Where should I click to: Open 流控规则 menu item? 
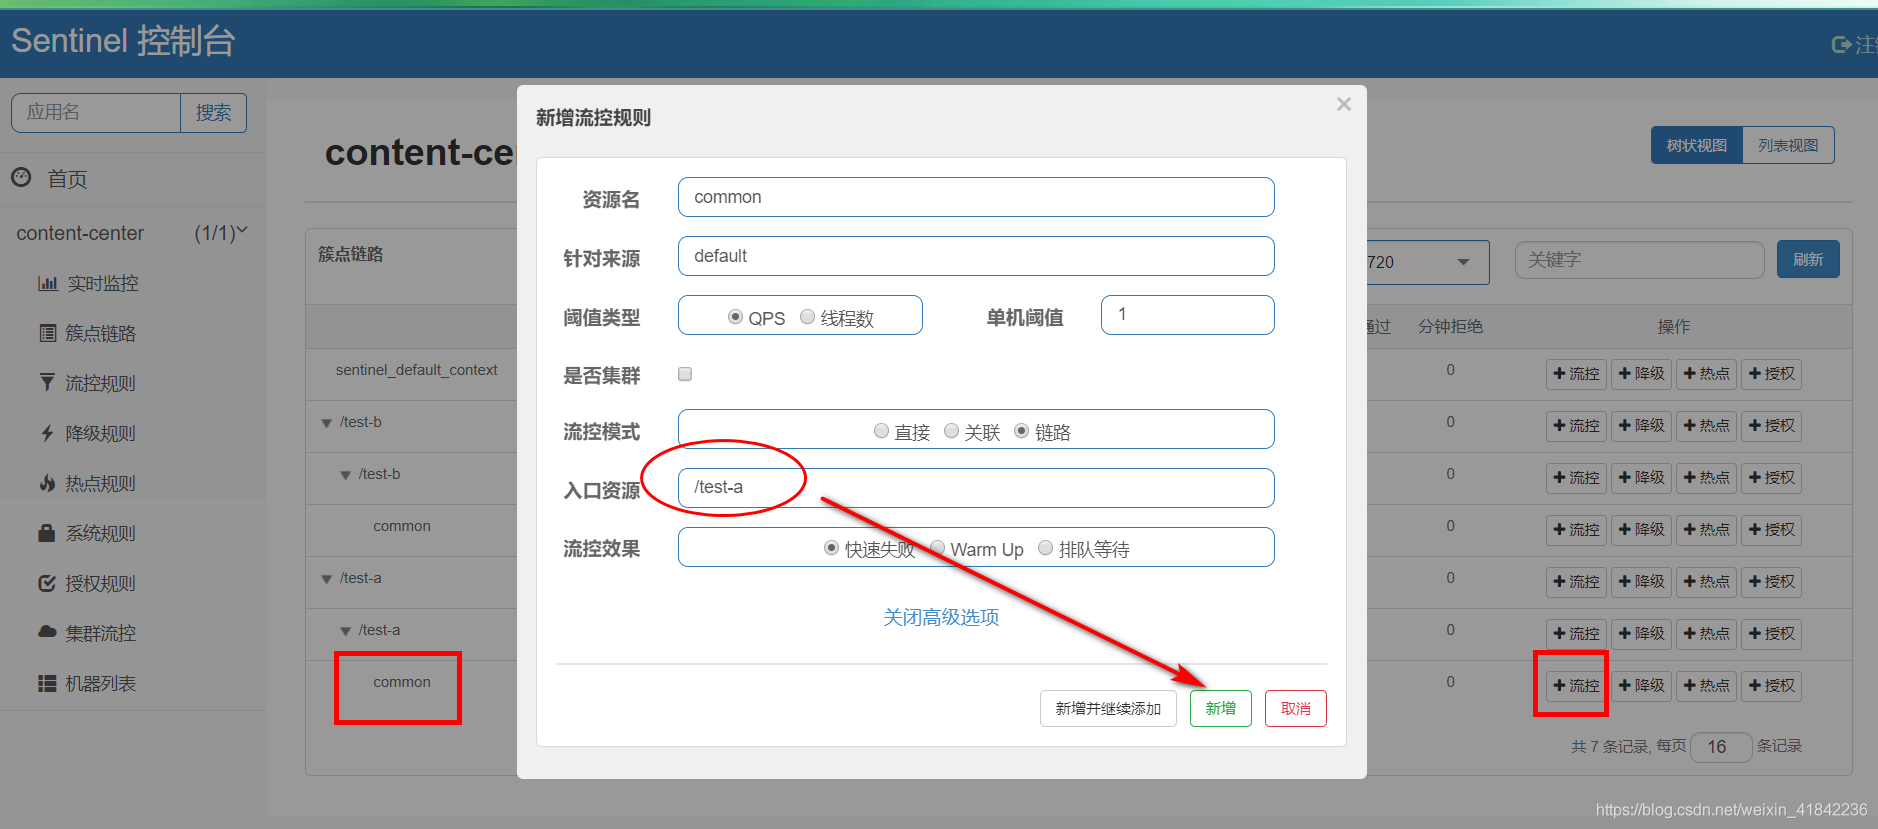coord(100,384)
